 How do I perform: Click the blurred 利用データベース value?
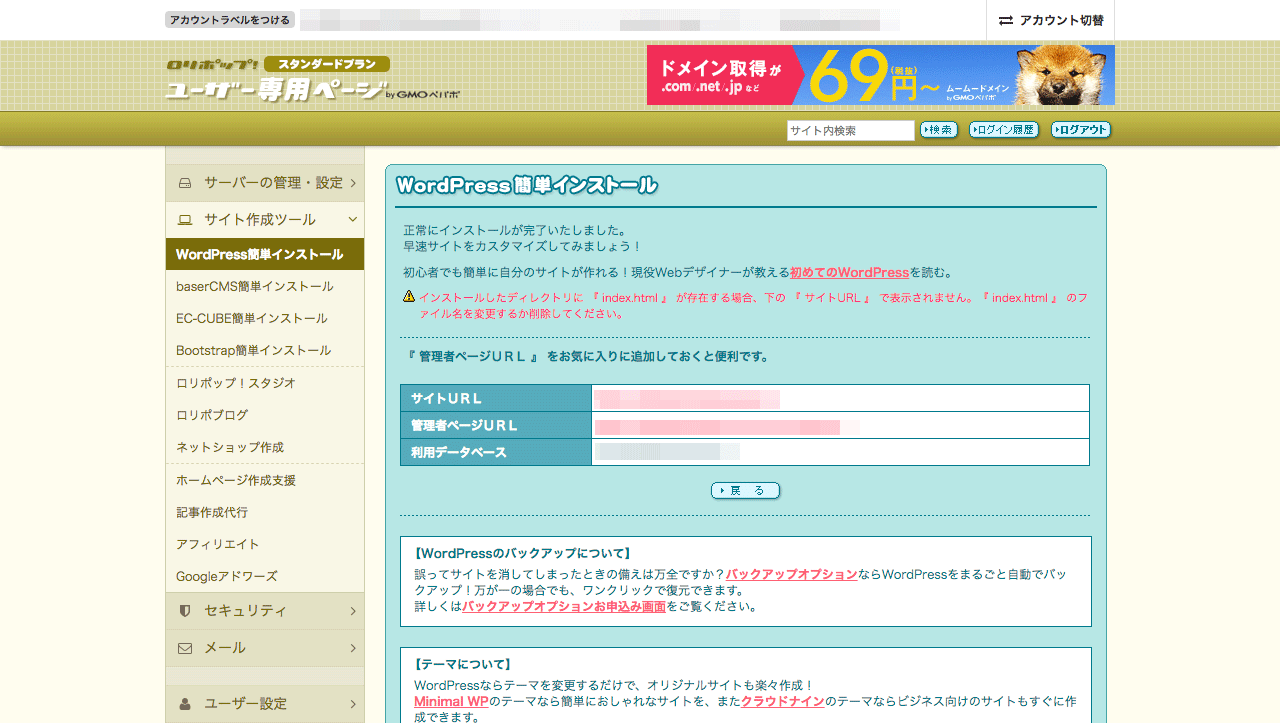[668, 452]
